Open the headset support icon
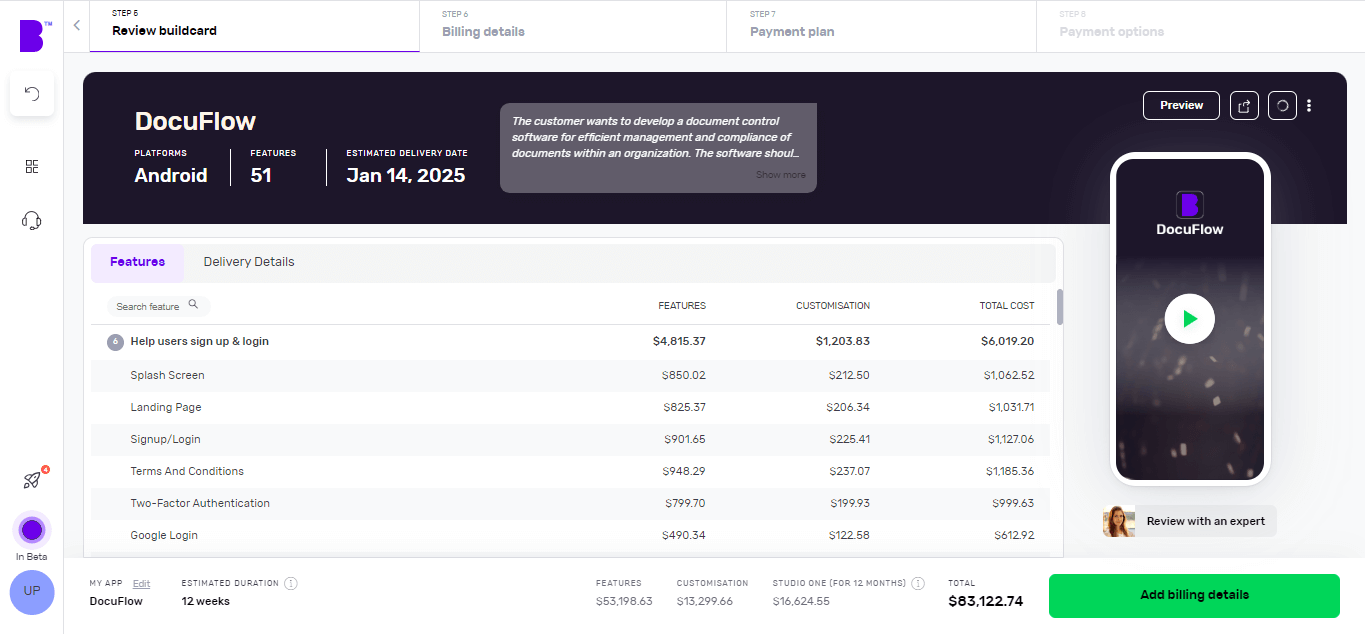This screenshot has width=1365, height=634. 32,221
